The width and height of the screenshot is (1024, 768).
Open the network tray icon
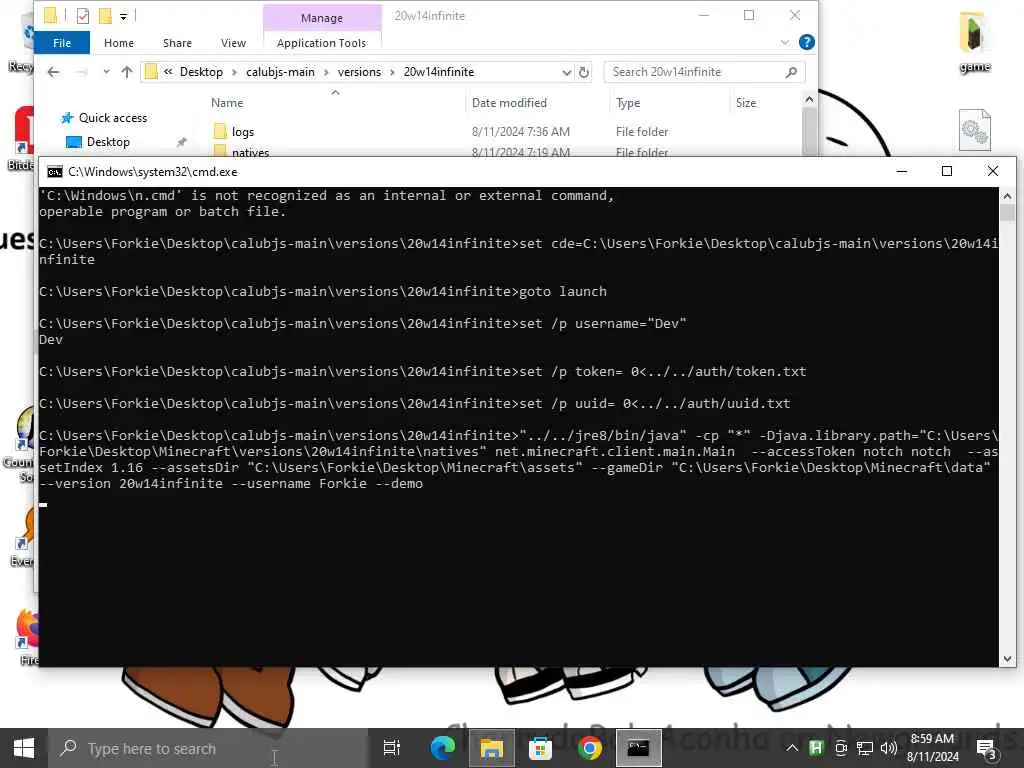coord(865,748)
